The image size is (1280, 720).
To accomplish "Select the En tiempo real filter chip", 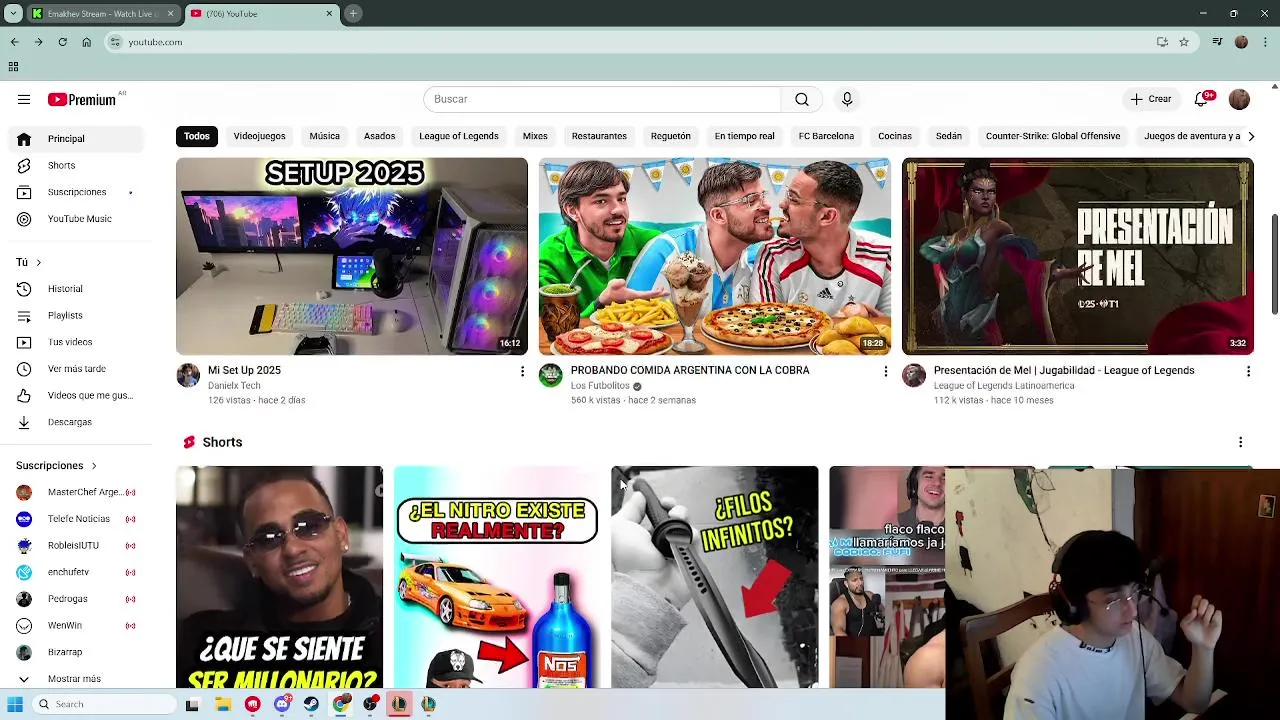I will pos(744,136).
